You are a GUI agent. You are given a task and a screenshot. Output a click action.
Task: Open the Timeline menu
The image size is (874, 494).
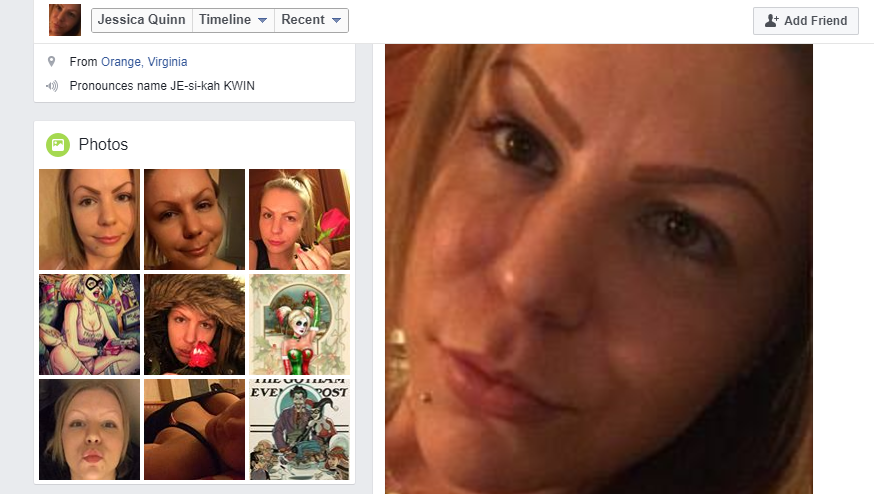click(x=233, y=20)
